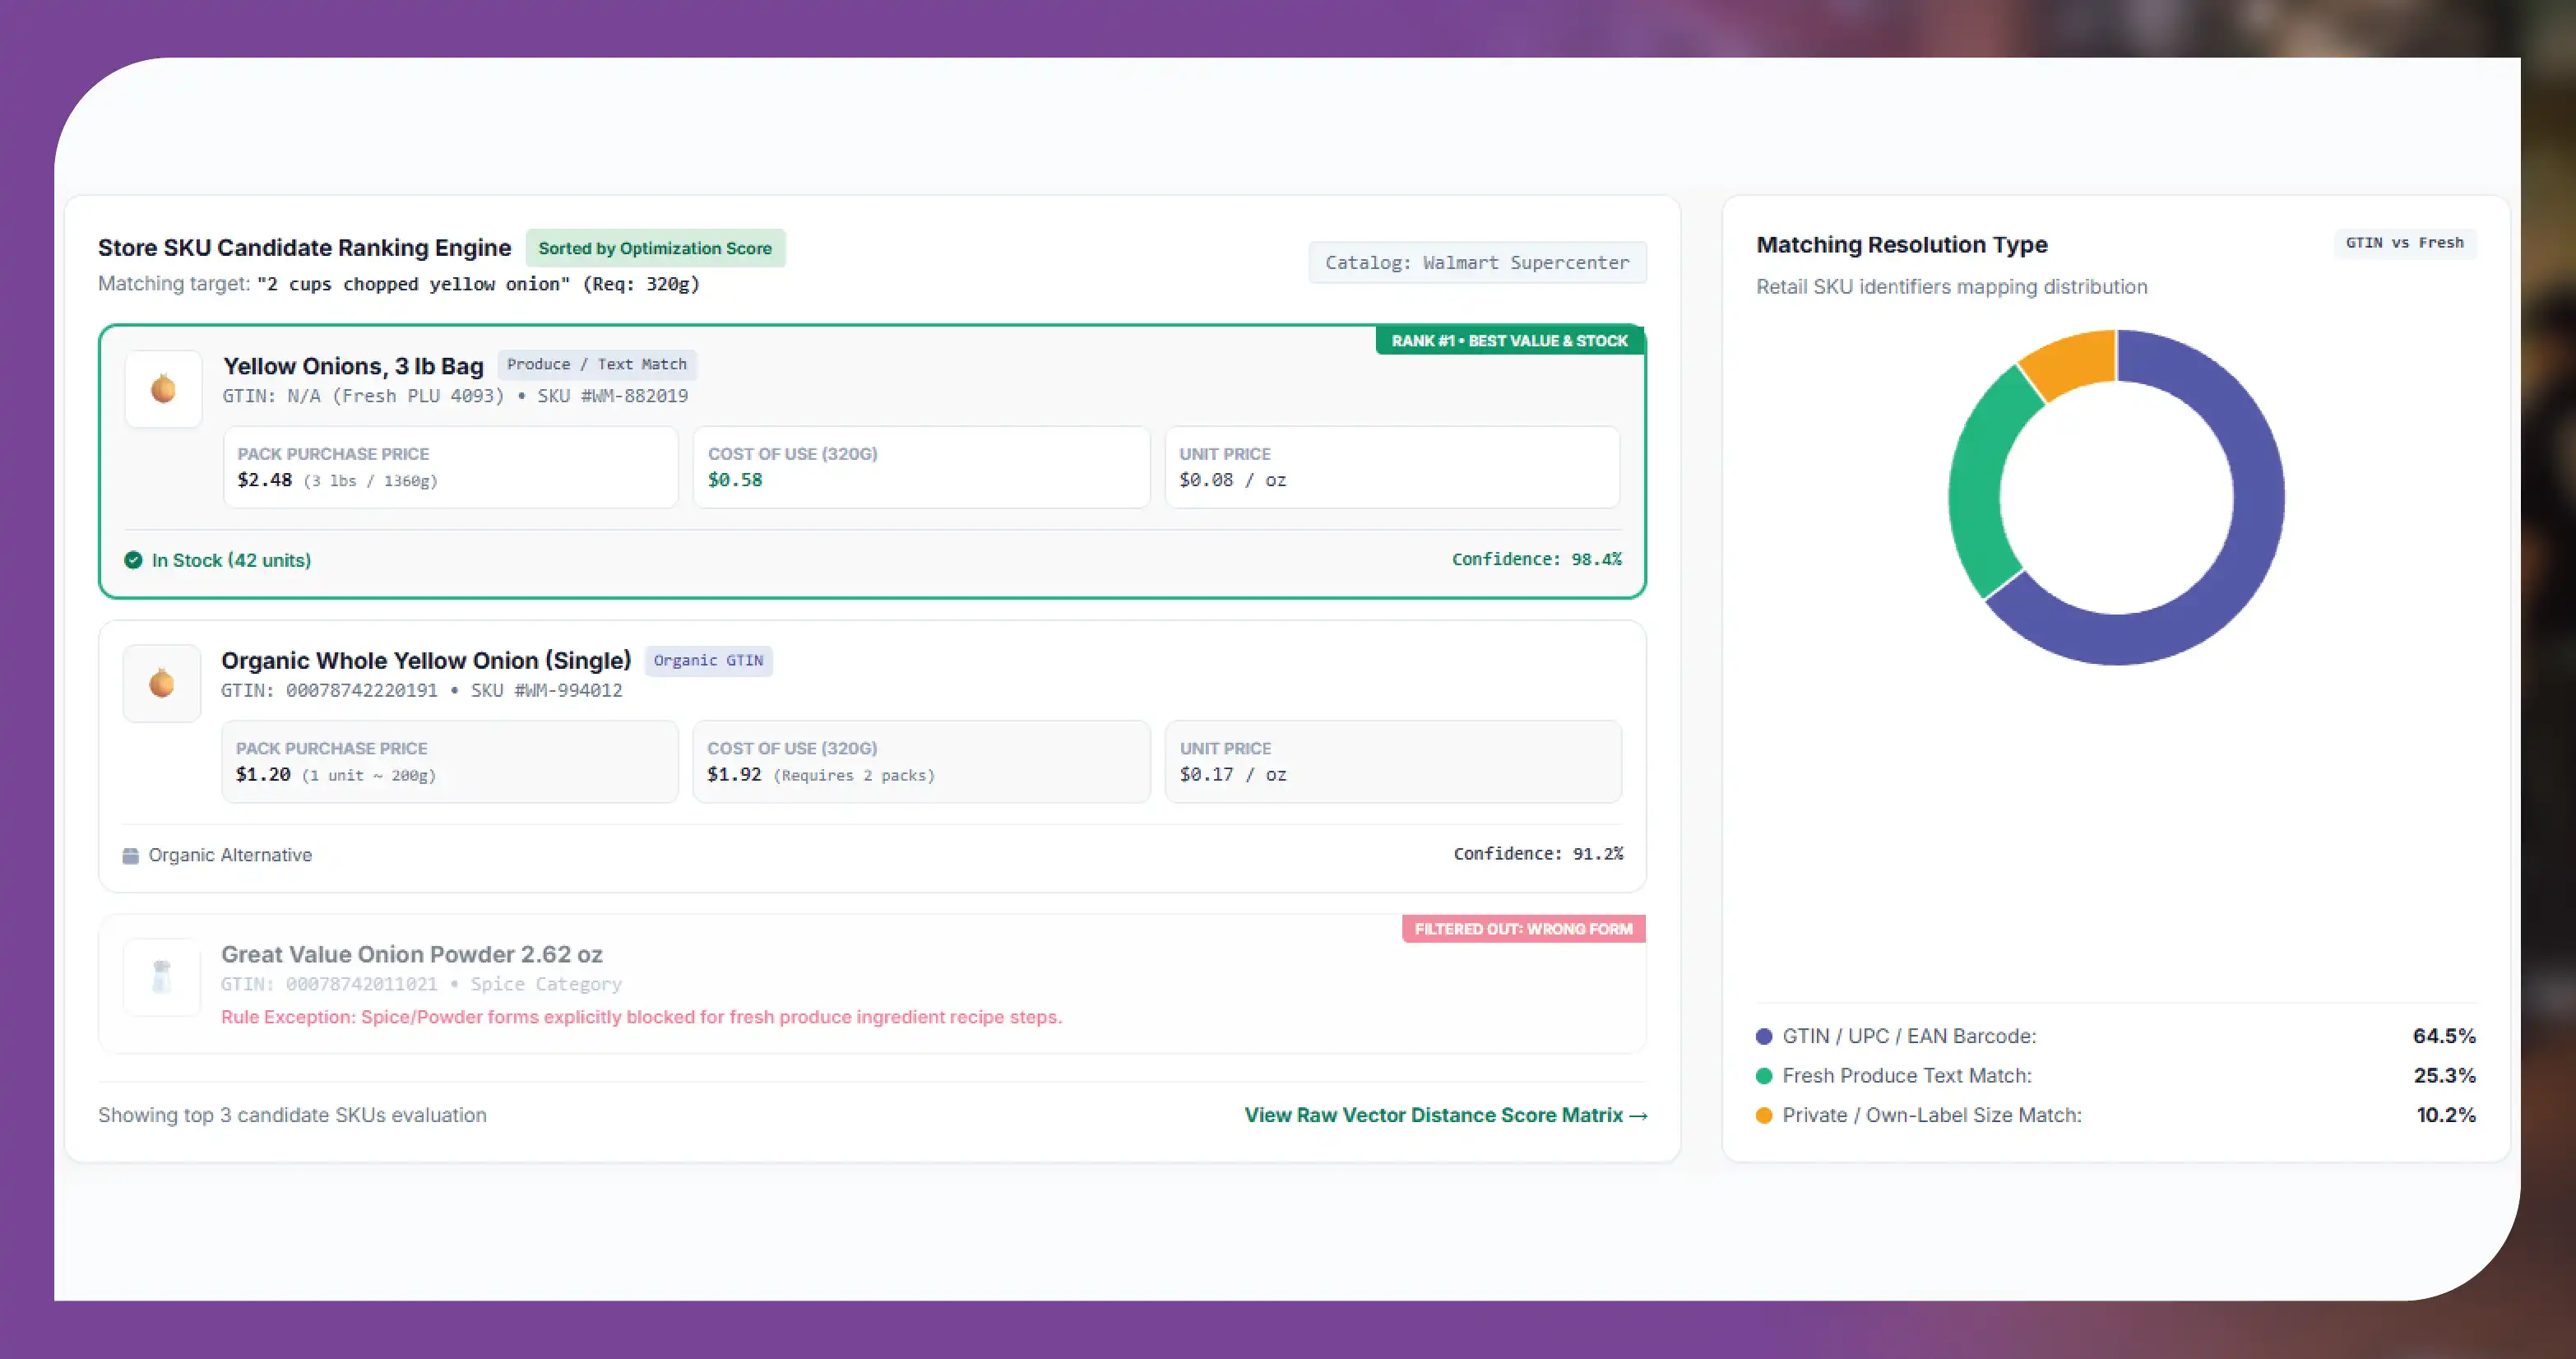Click the Confidence: 98.4% text
2576x1359 pixels.
1536,559
